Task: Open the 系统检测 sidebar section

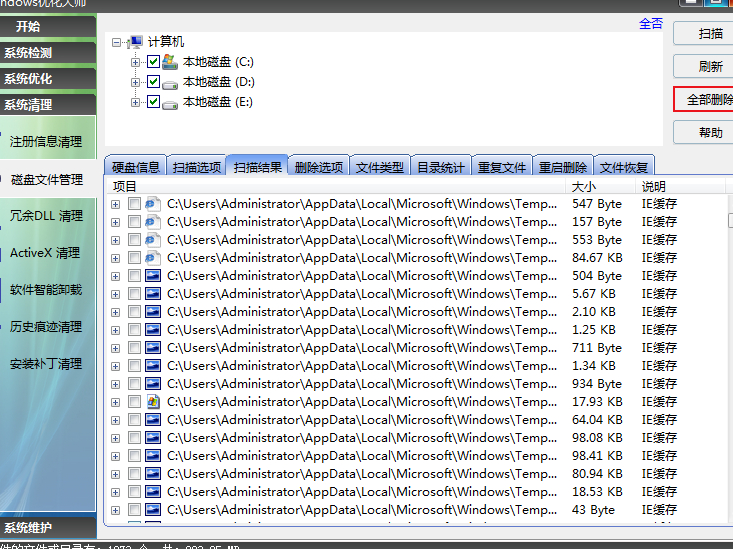Action: coord(48,52)
